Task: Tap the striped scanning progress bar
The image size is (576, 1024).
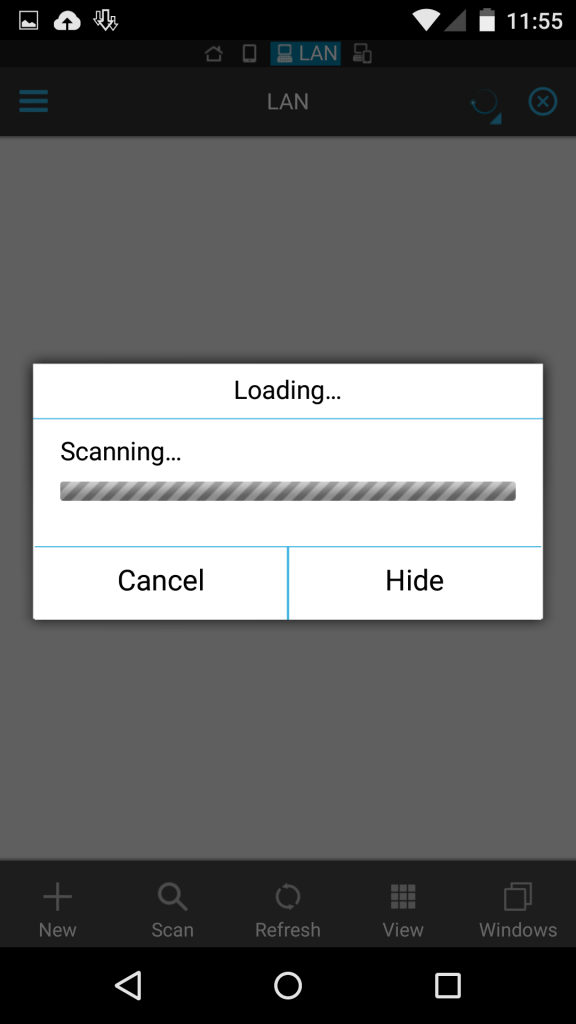Action: click(288, 491)
